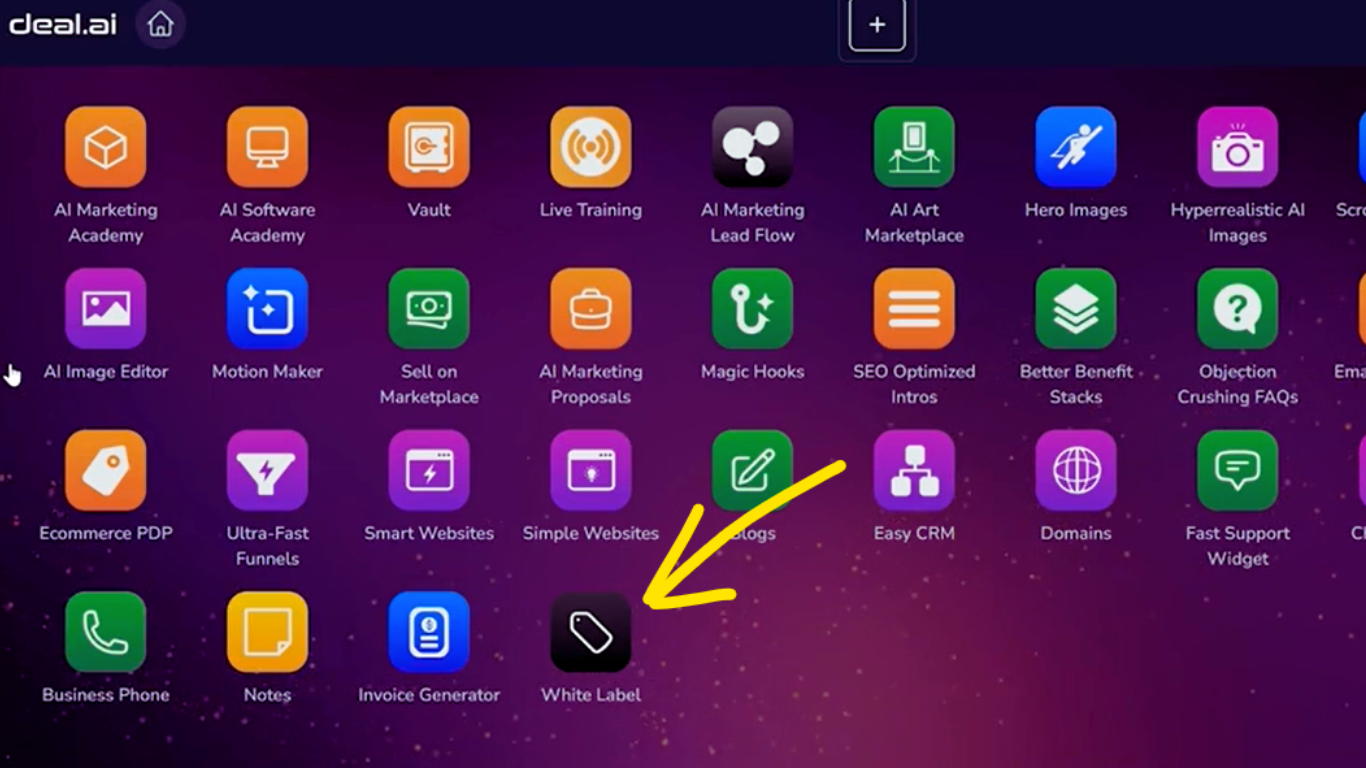Image resolution: width=1366 pixels, height=768 pixels.
Task: Open the Blogs app icon
Action: (752, 471)
